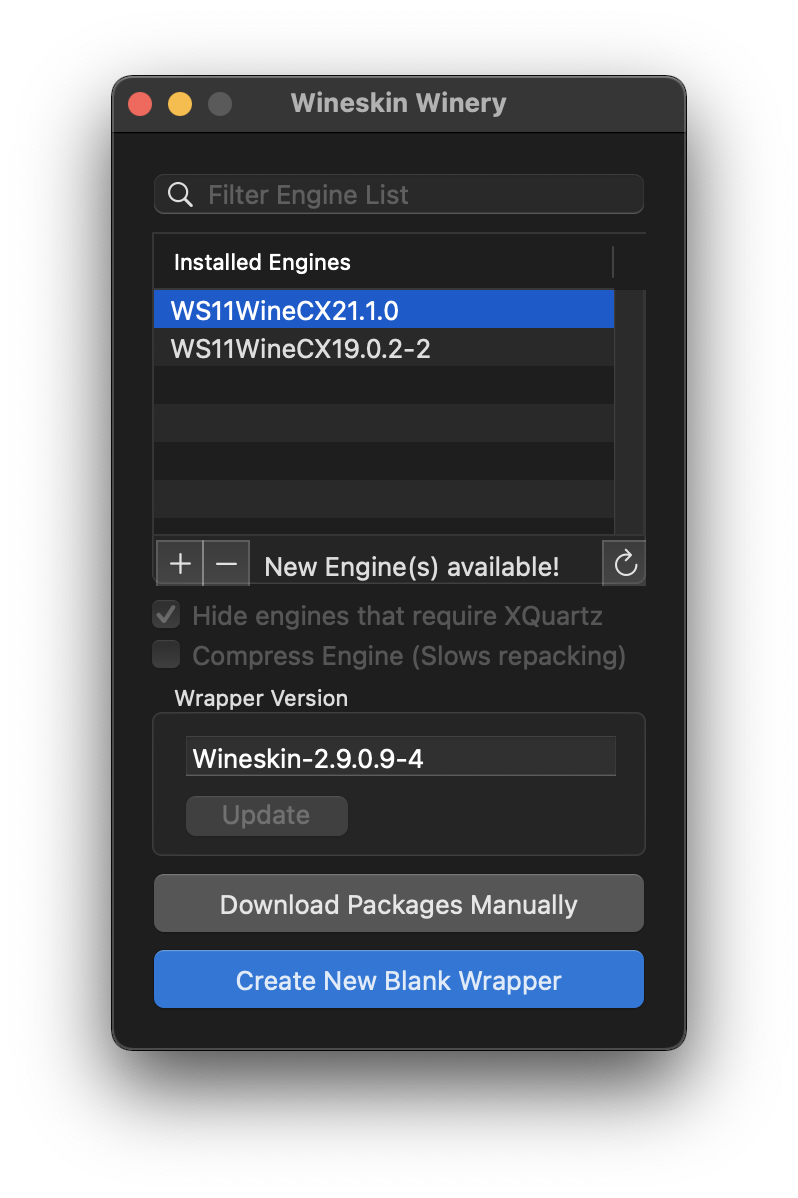Image resolution: width=798 pixels, height=1198 pixels.
Task: Click the Filter Engine List search field
Action: [400, 193]
